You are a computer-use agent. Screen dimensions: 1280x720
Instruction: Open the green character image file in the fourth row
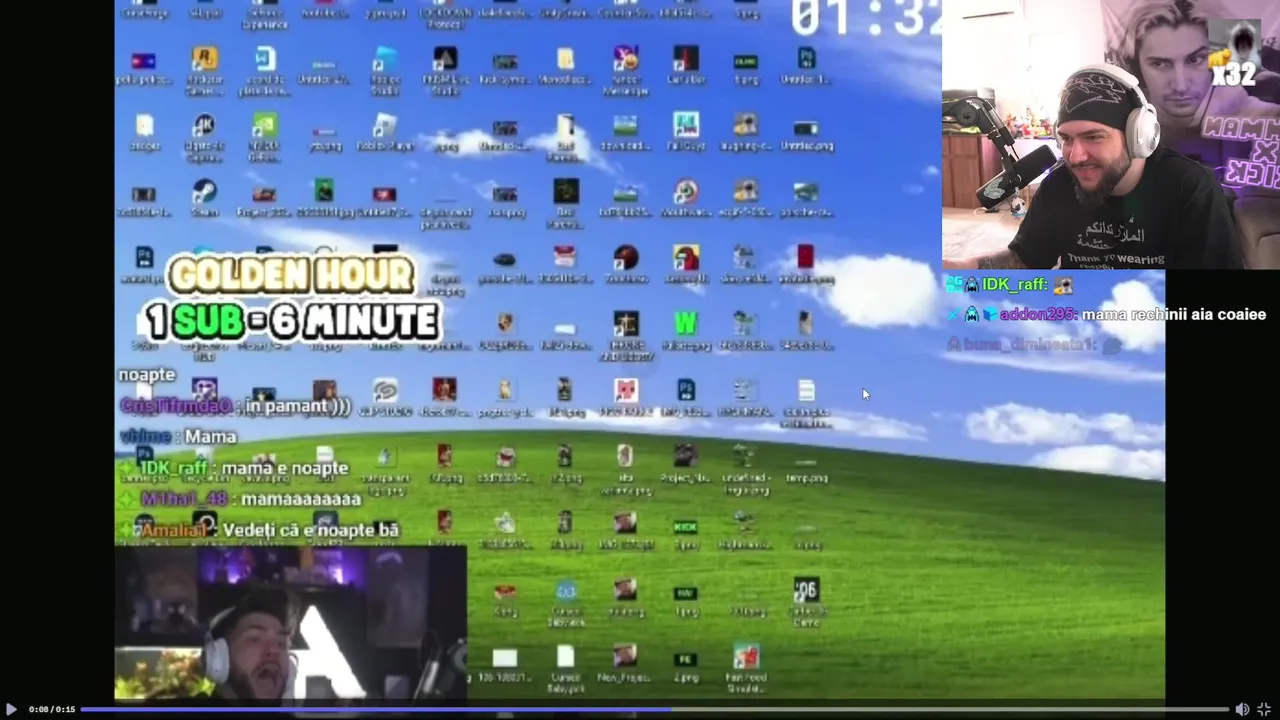[325, 191]
